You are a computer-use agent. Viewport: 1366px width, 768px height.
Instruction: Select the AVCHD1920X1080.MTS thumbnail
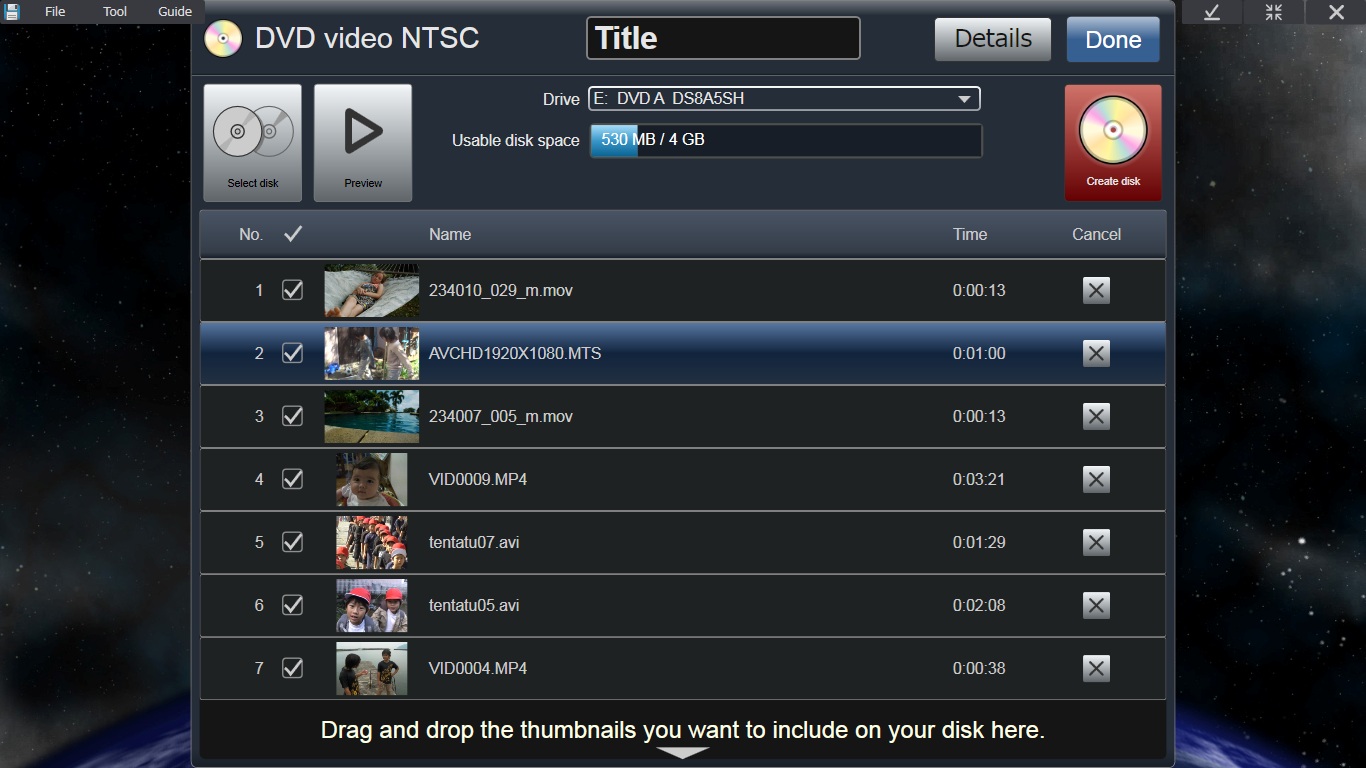(x=372, y=353)
